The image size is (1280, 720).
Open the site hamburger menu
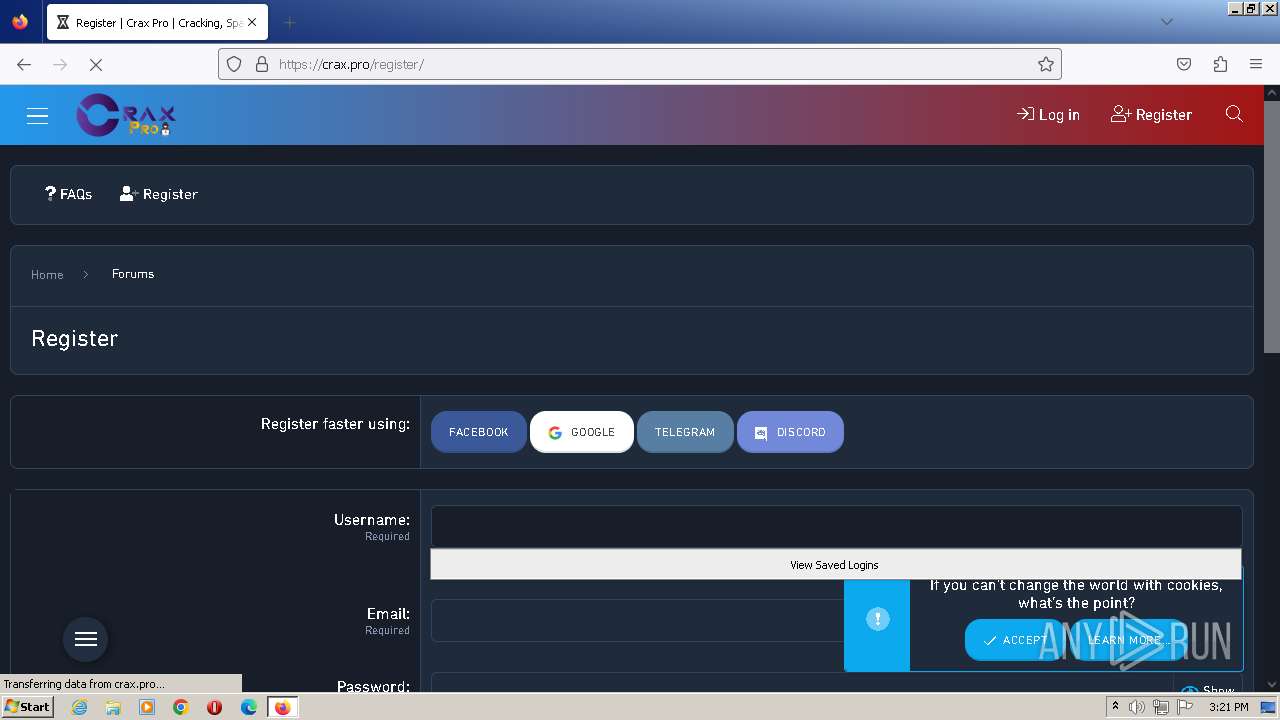pos(38,115)
